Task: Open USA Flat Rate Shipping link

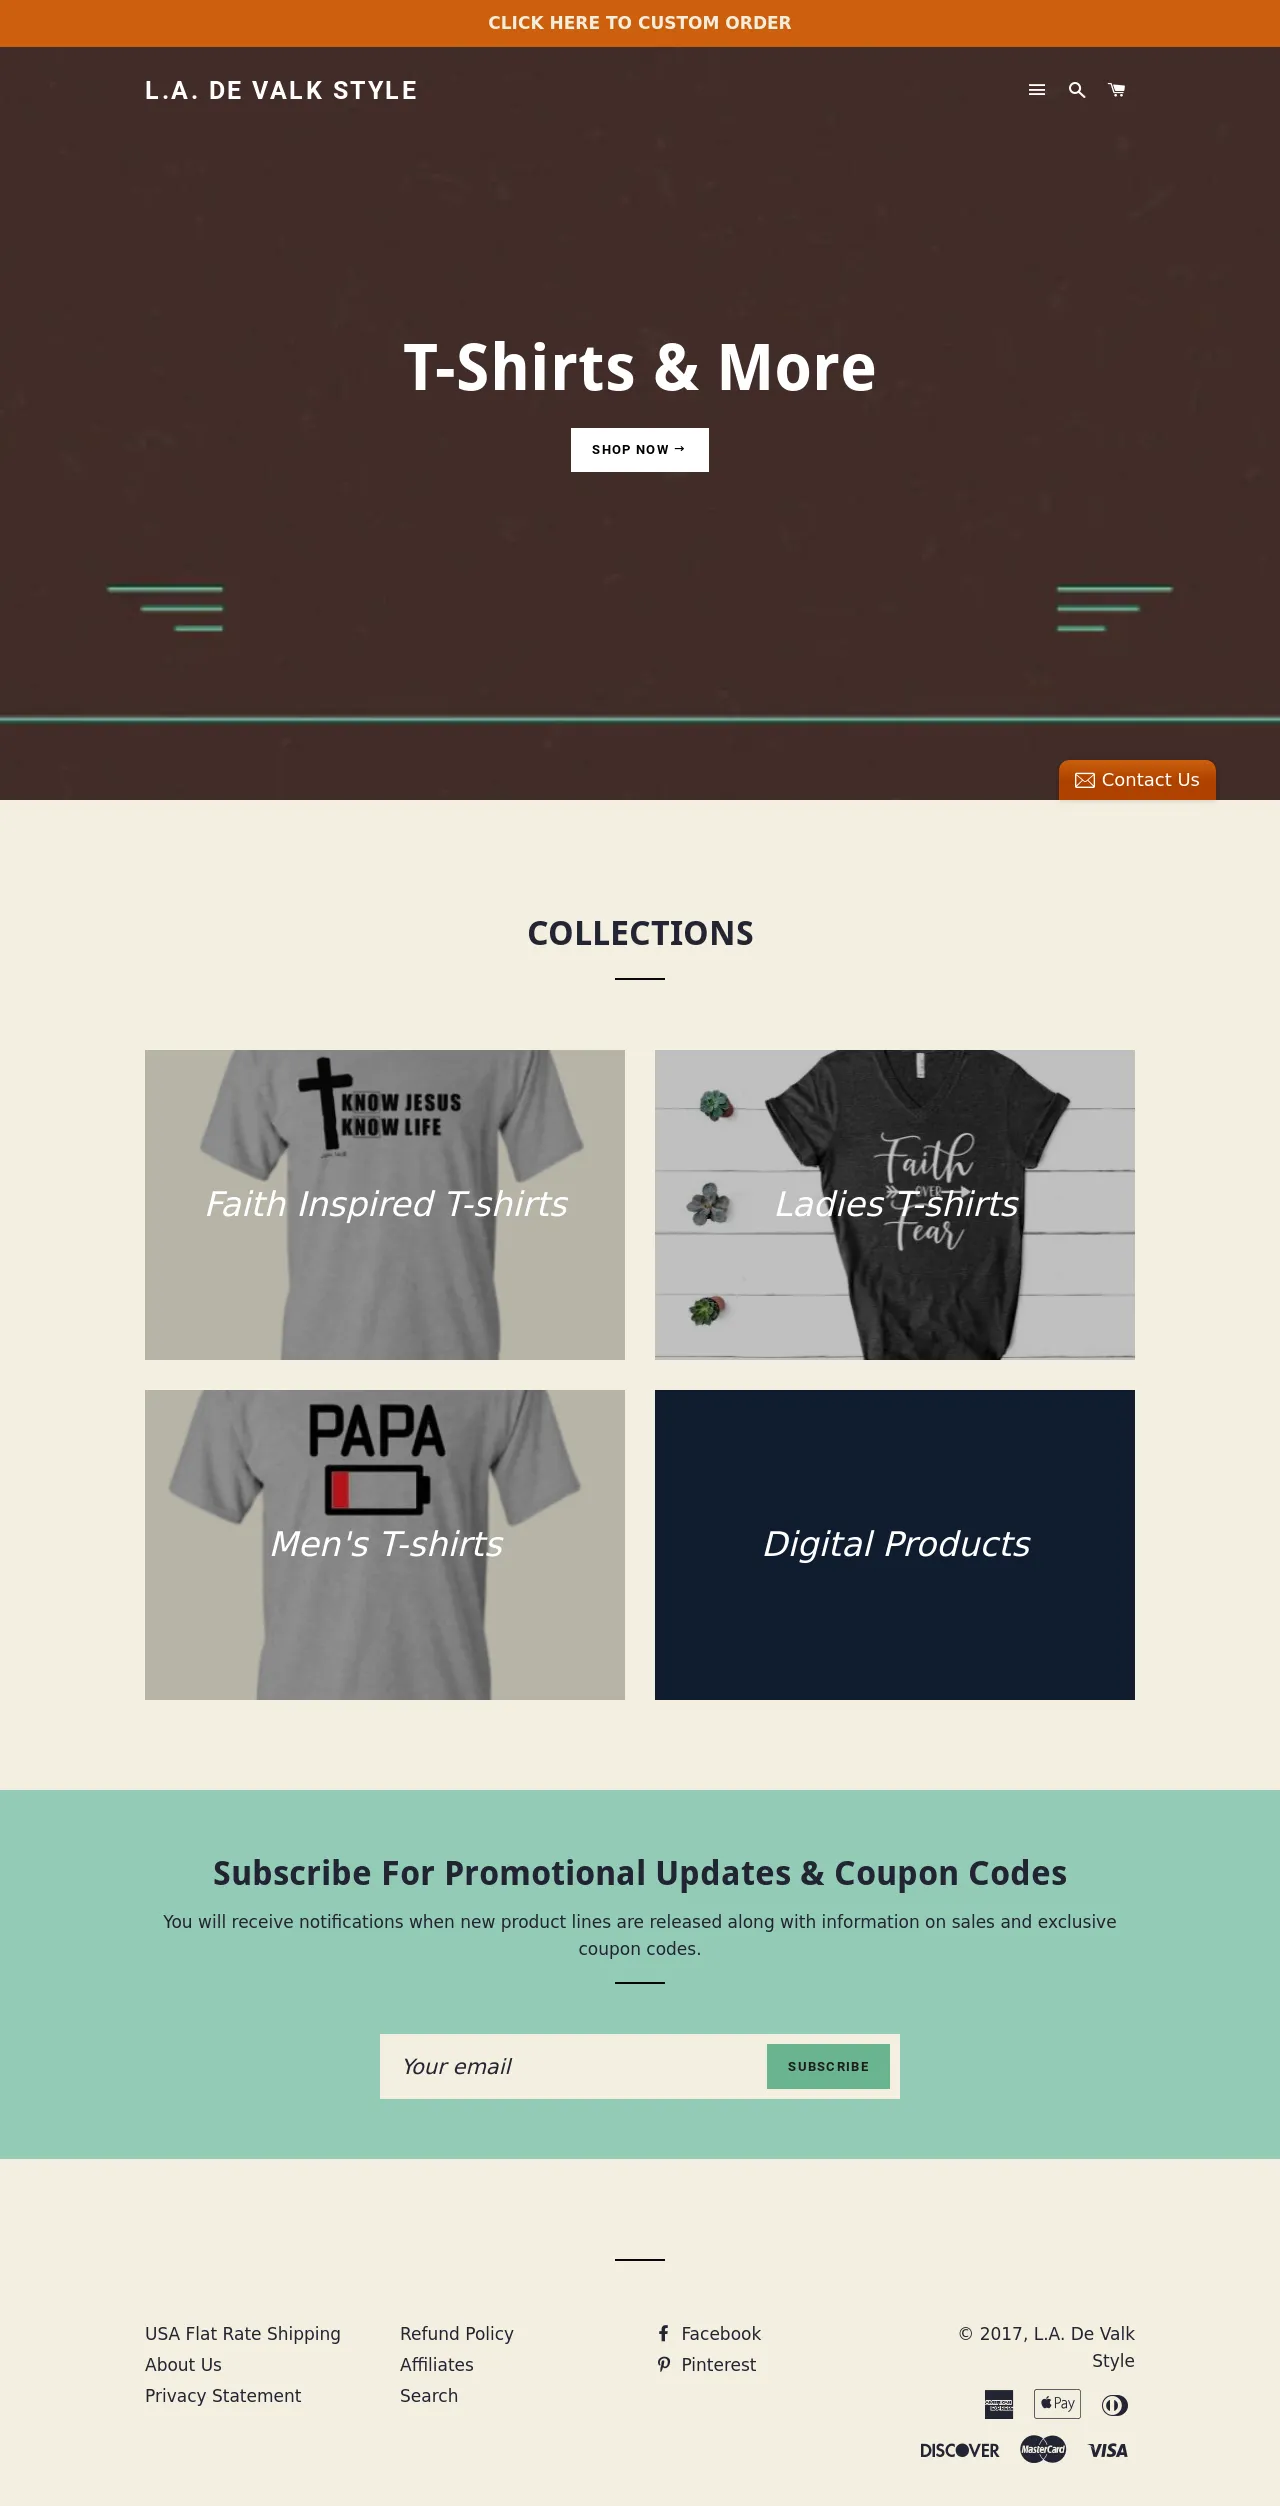Action: pos(243,2333)
